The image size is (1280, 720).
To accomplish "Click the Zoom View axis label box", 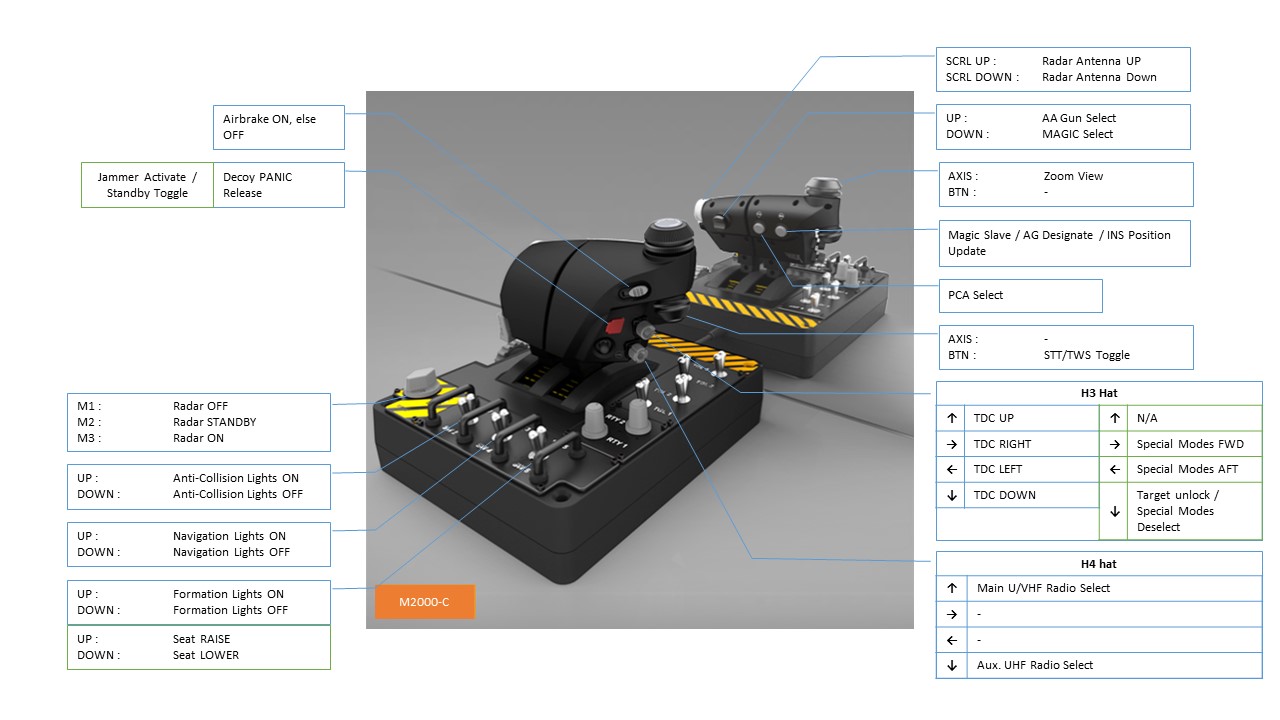I will 1065,184.
